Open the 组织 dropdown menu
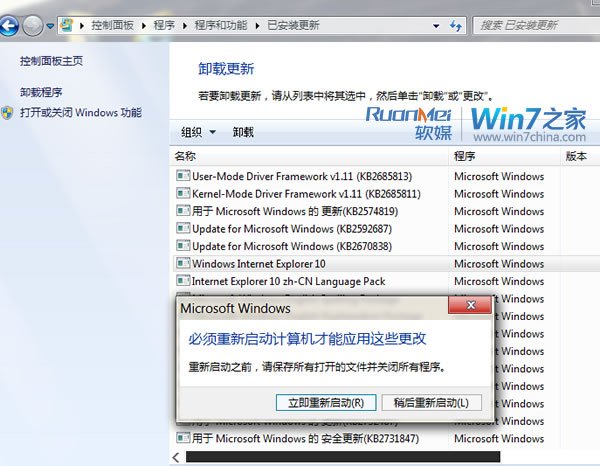 [198, 132]
